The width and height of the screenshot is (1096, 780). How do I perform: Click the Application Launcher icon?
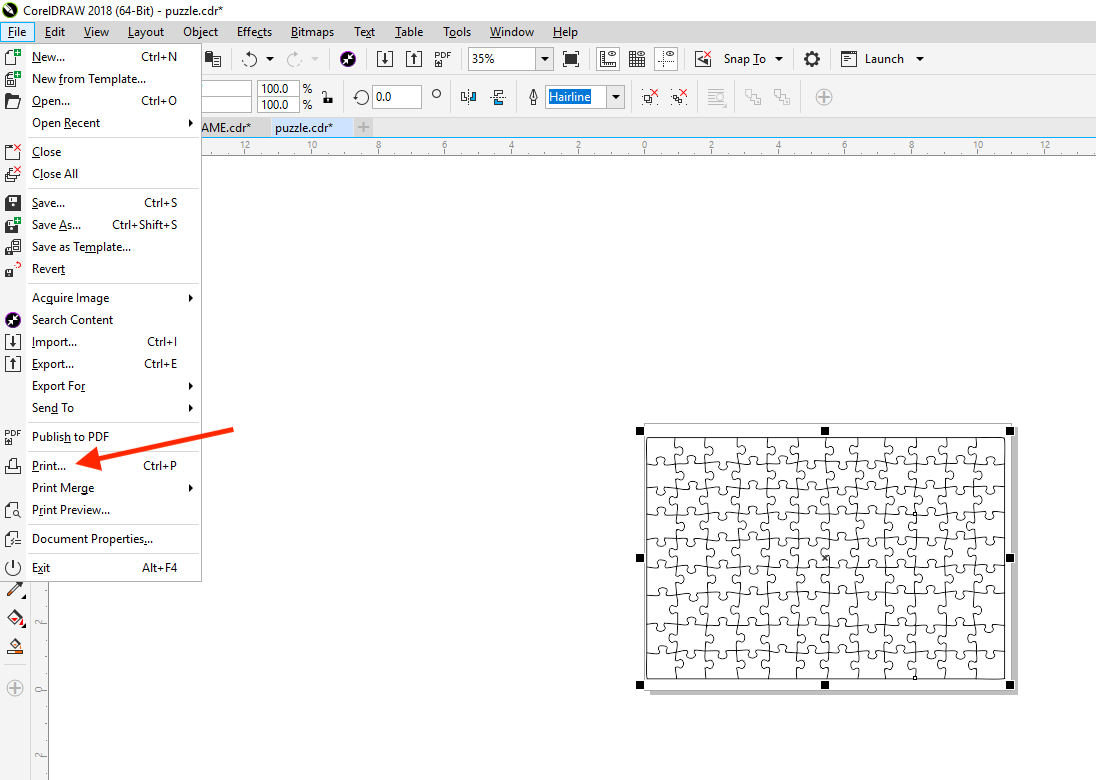tap(849, 59)
